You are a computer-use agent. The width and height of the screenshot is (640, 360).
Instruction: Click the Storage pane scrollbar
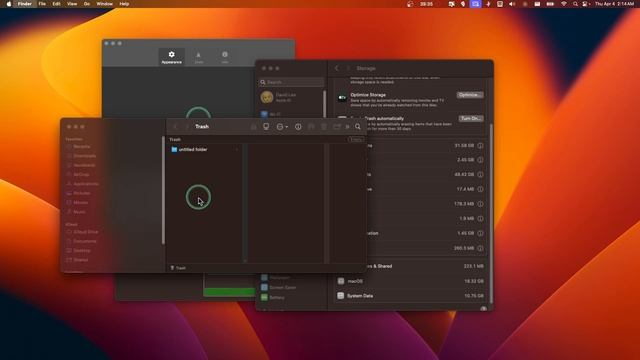pos(491,212)
